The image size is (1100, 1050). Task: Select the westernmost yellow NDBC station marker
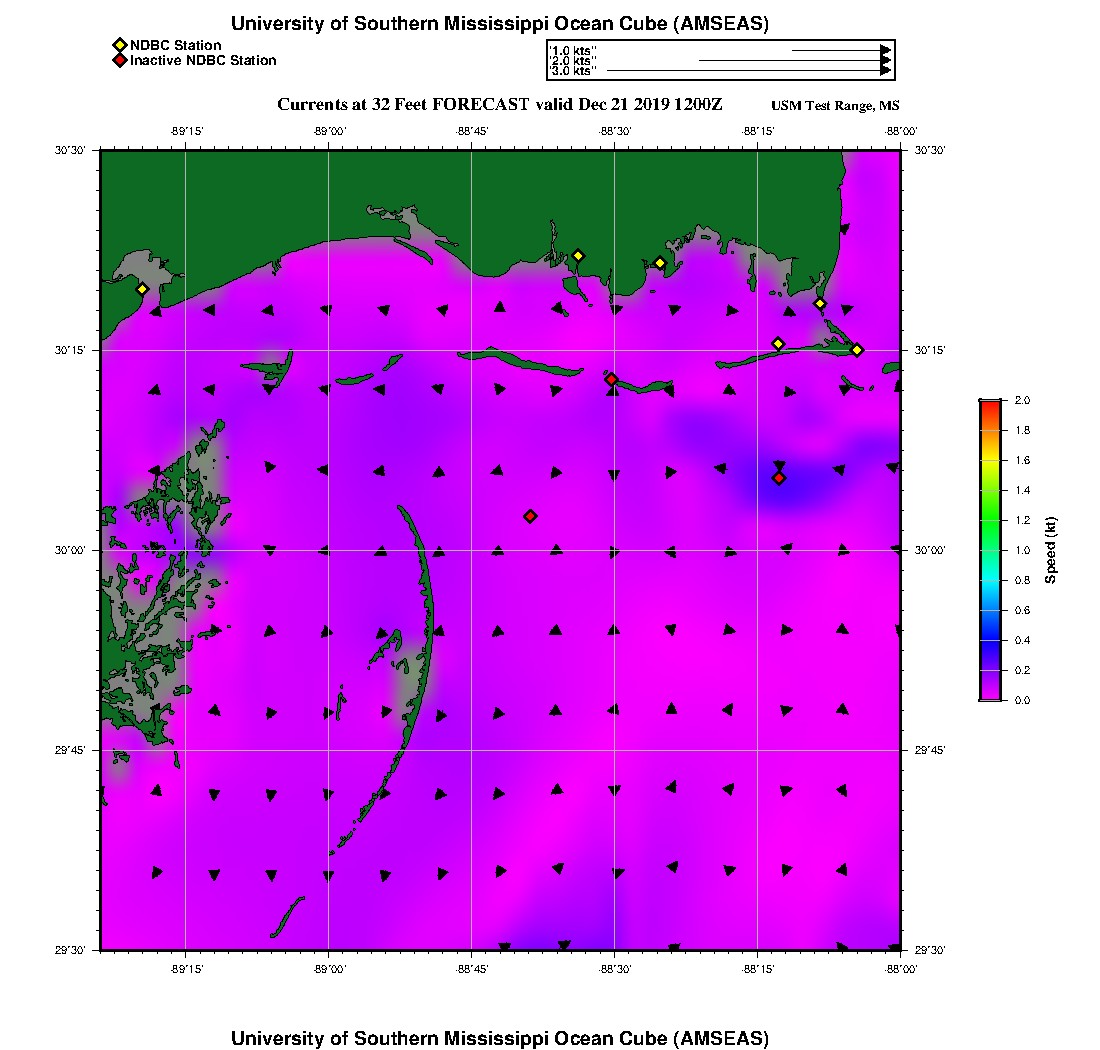click(143, 289)
